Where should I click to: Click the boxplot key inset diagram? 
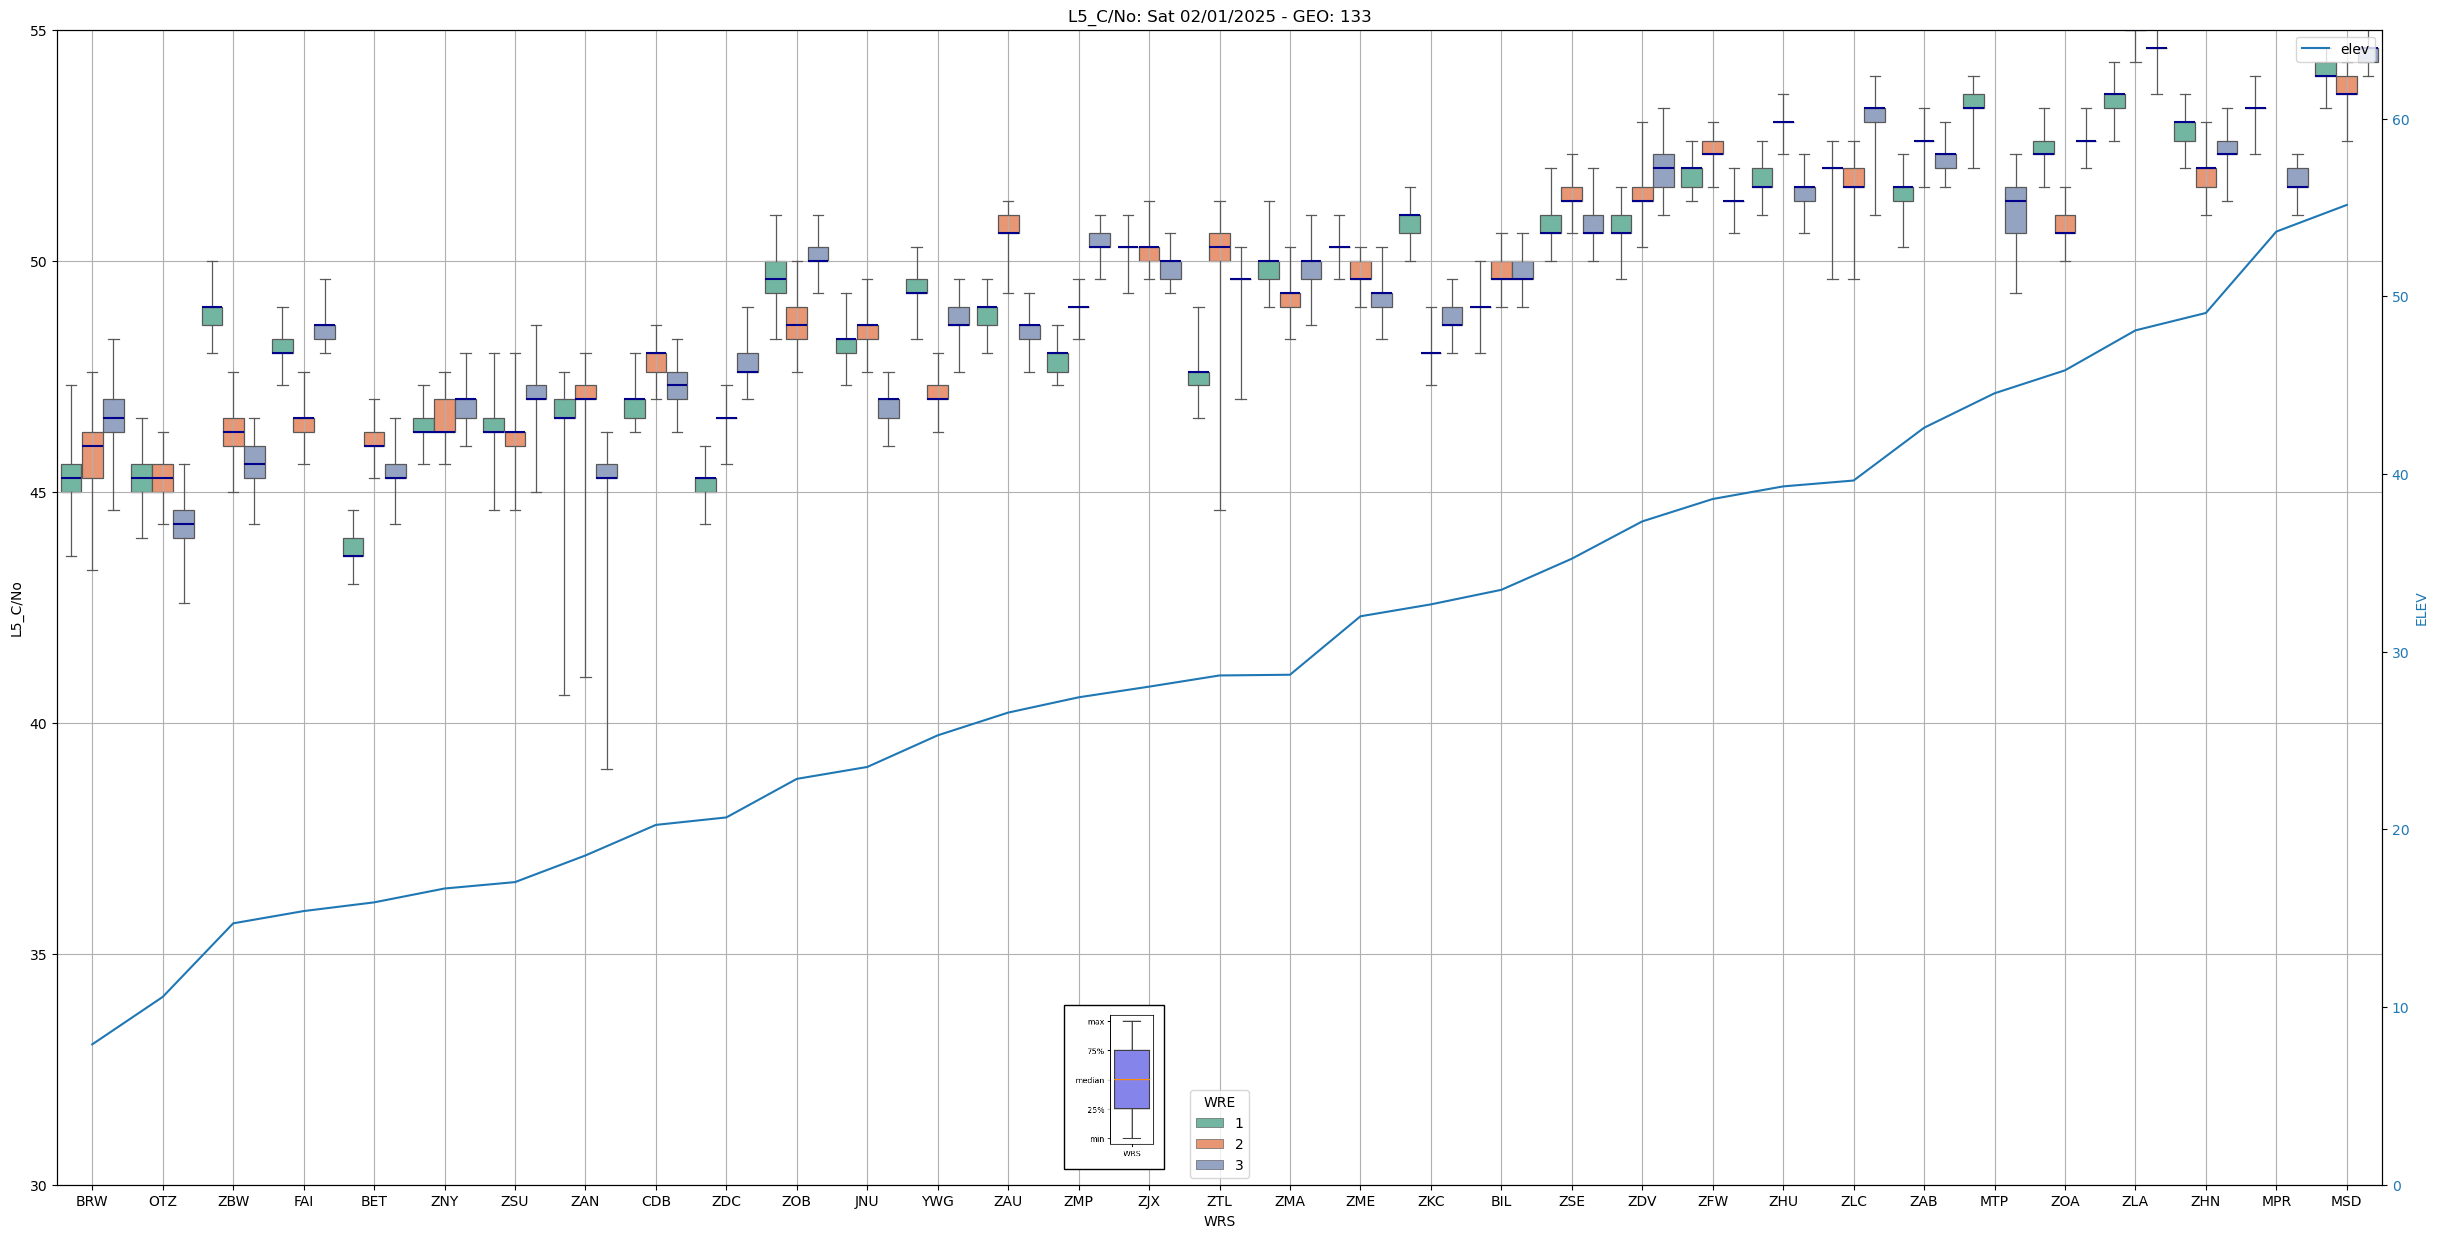tap(1114, 1087)
